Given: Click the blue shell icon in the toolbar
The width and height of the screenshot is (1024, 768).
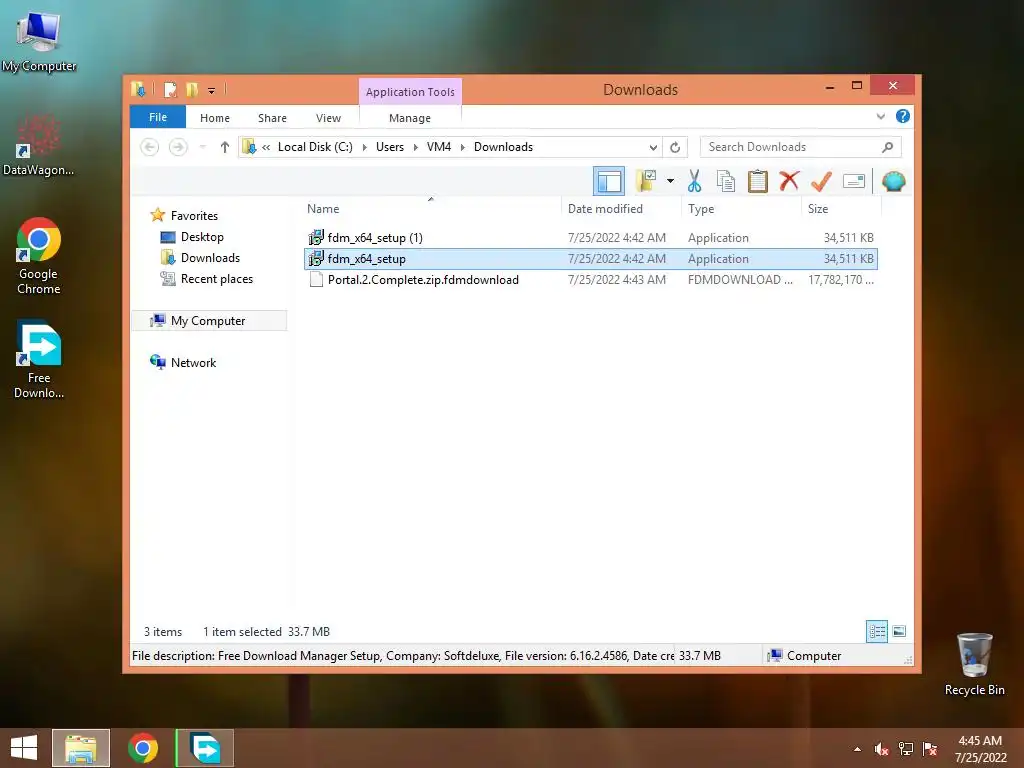Looking at the screenshot, I should (893, 181).
